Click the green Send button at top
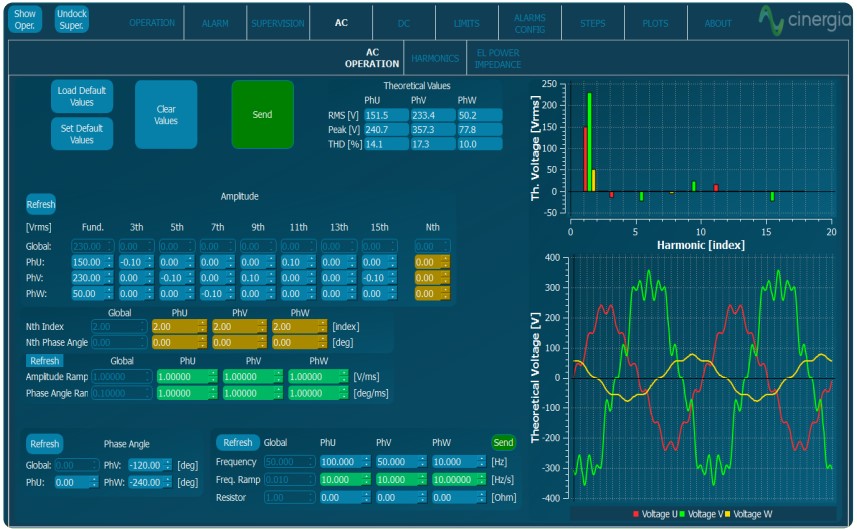 [x=262, y=114]
